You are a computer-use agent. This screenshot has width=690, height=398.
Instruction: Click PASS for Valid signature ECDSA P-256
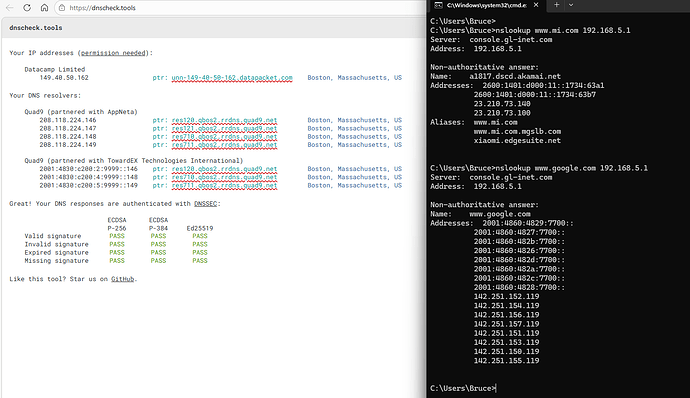tap(117, 236)
